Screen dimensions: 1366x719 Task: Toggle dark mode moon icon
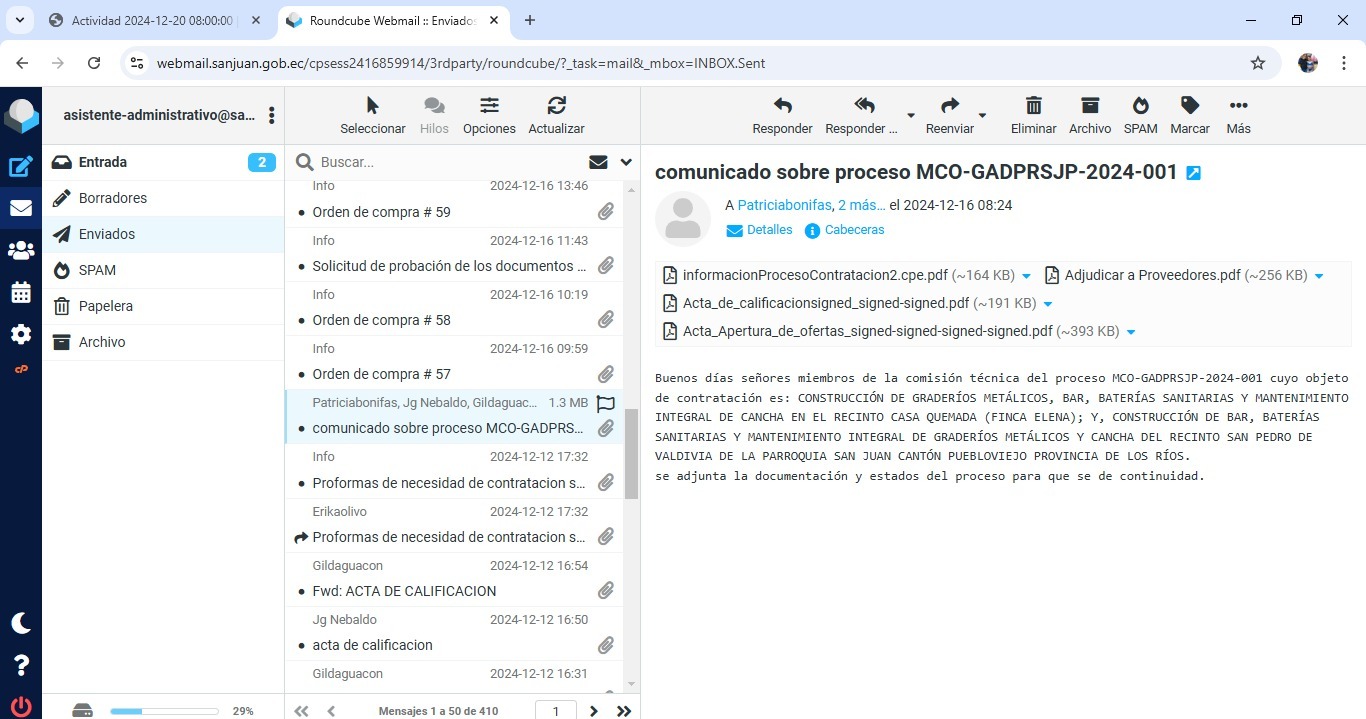coord(21,623)
